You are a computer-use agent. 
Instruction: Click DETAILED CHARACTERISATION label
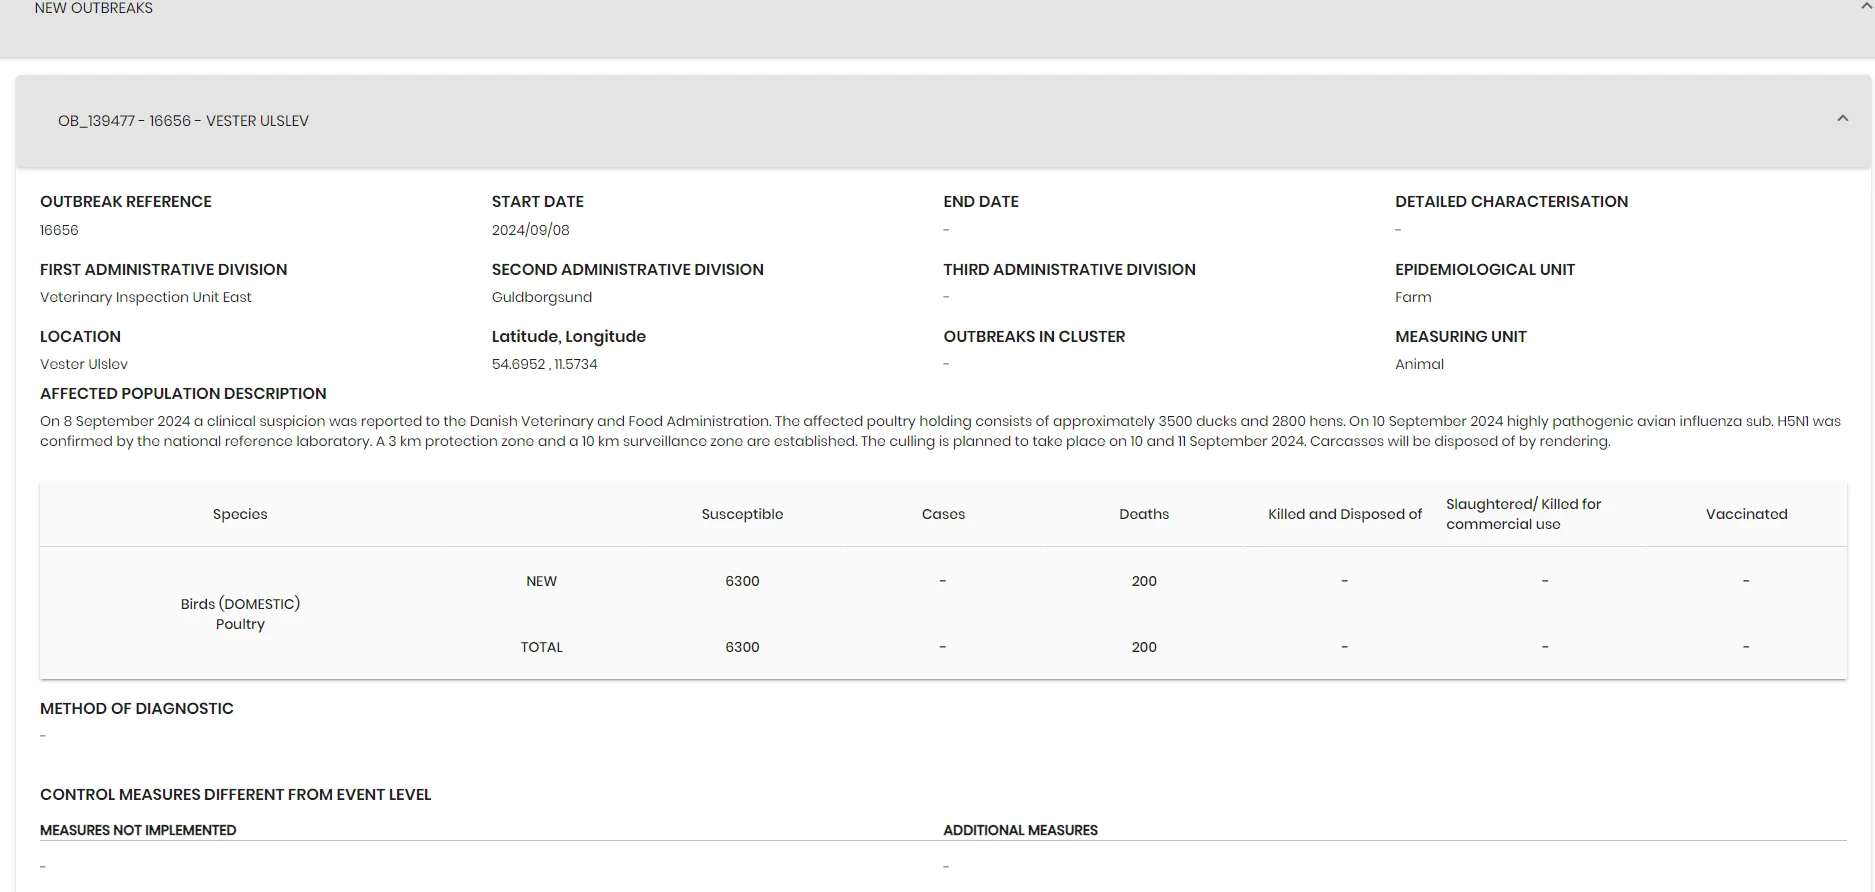[1511, 202]
